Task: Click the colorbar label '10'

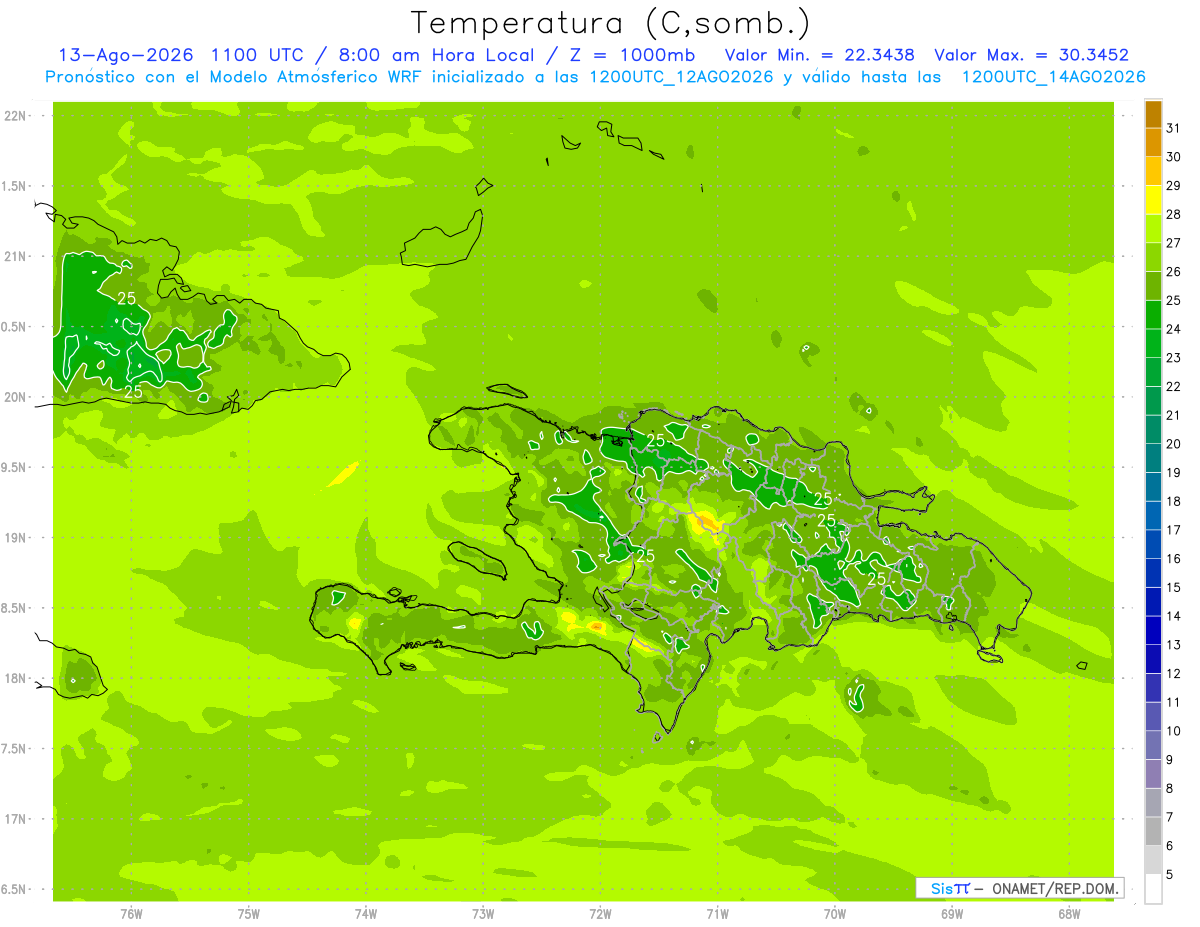Action: coord(1174,731)
